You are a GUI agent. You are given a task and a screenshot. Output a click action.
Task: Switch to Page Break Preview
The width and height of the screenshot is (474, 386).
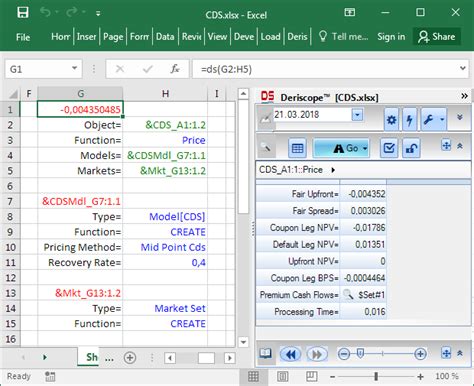click(312, 376)
